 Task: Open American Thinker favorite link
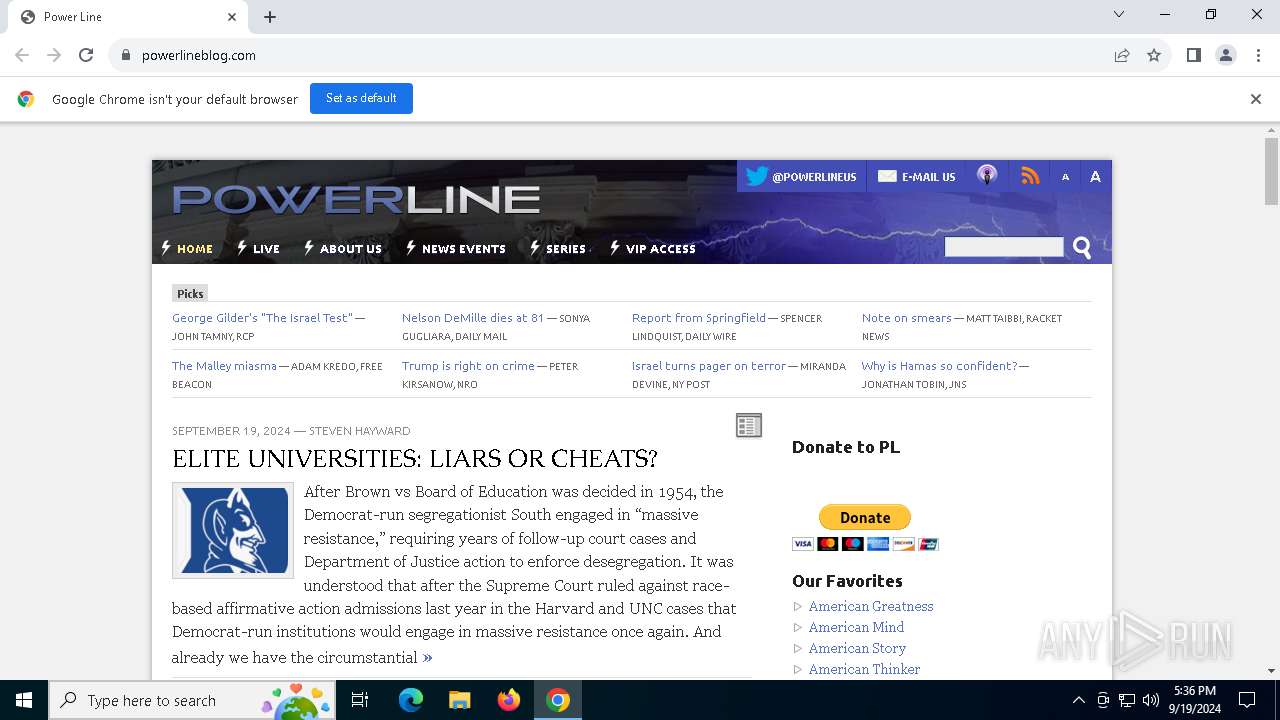click(x=864, y=669)
